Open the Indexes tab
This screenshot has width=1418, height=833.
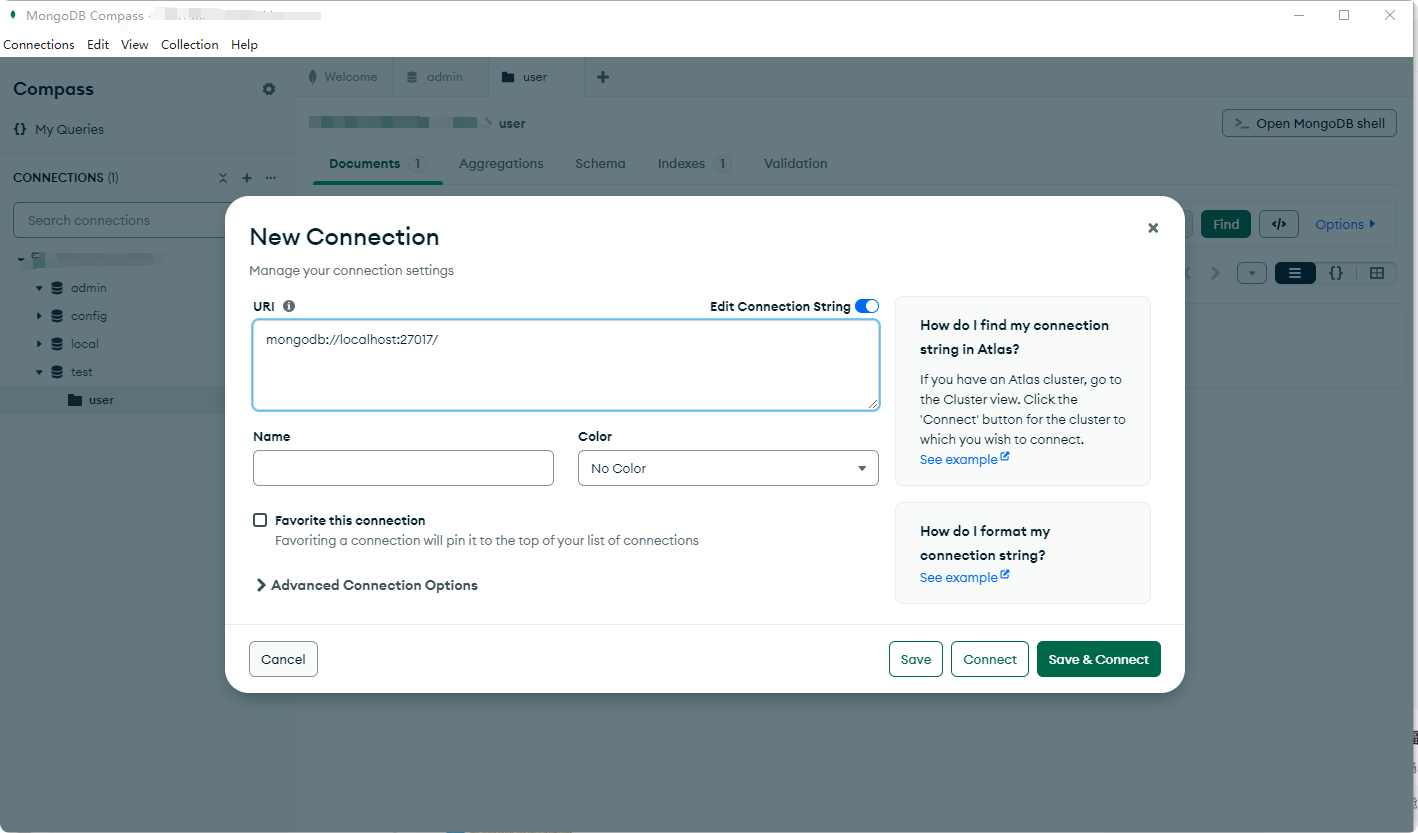coord(694,164)
